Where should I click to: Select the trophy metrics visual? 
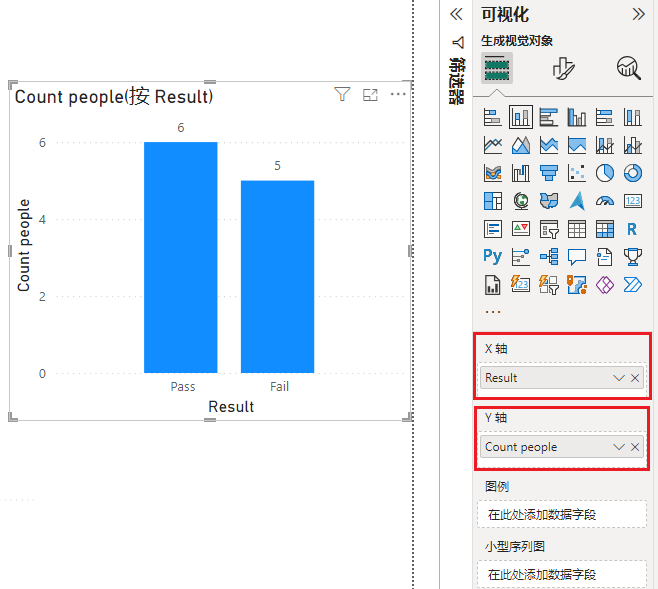(632, 257)
